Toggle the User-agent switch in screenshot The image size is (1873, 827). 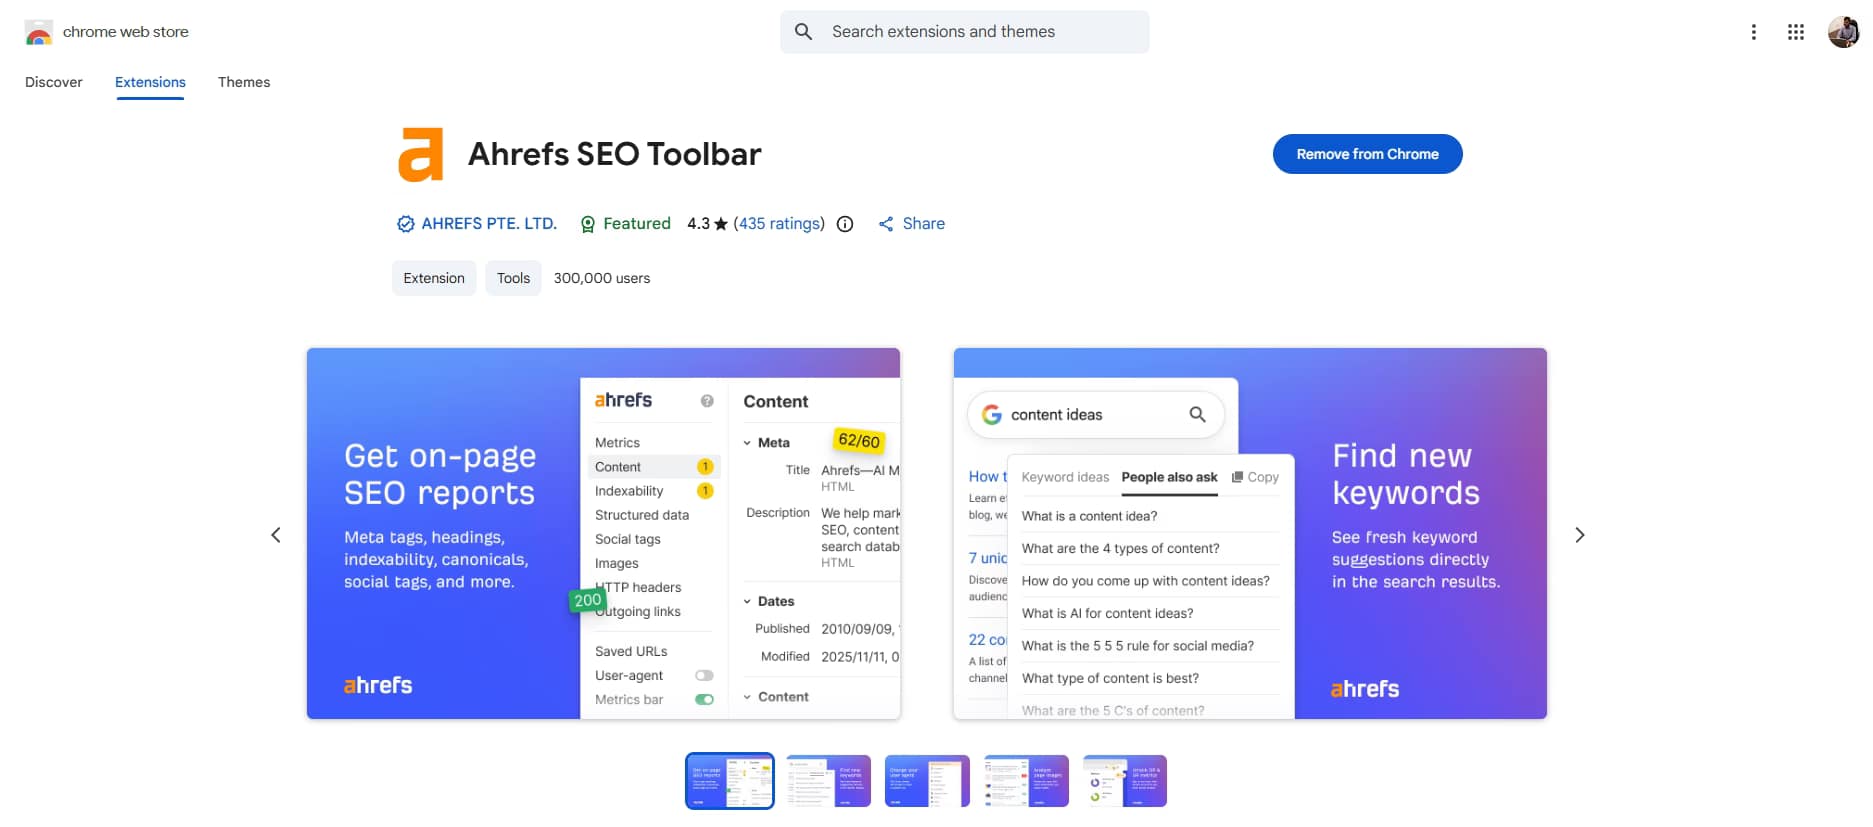point(704,676)
